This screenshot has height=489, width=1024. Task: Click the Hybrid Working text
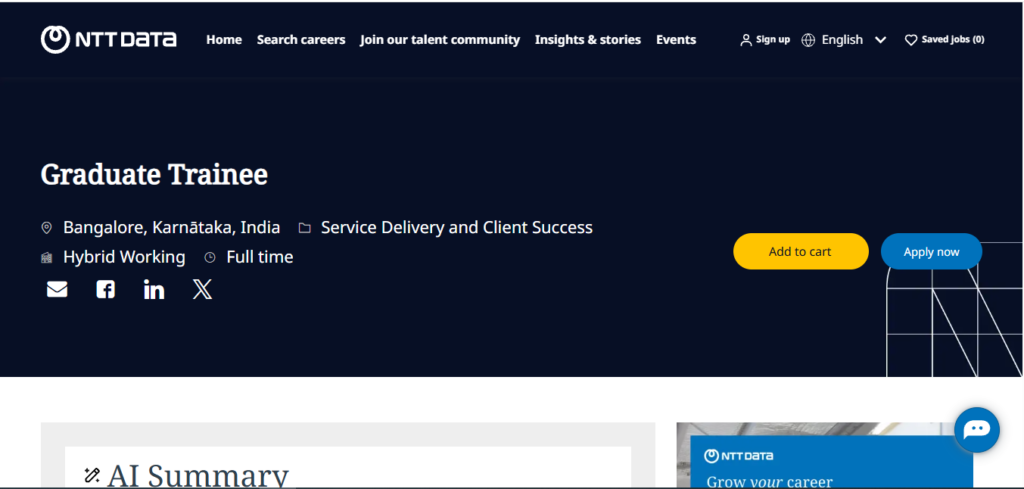coord(124,257)
